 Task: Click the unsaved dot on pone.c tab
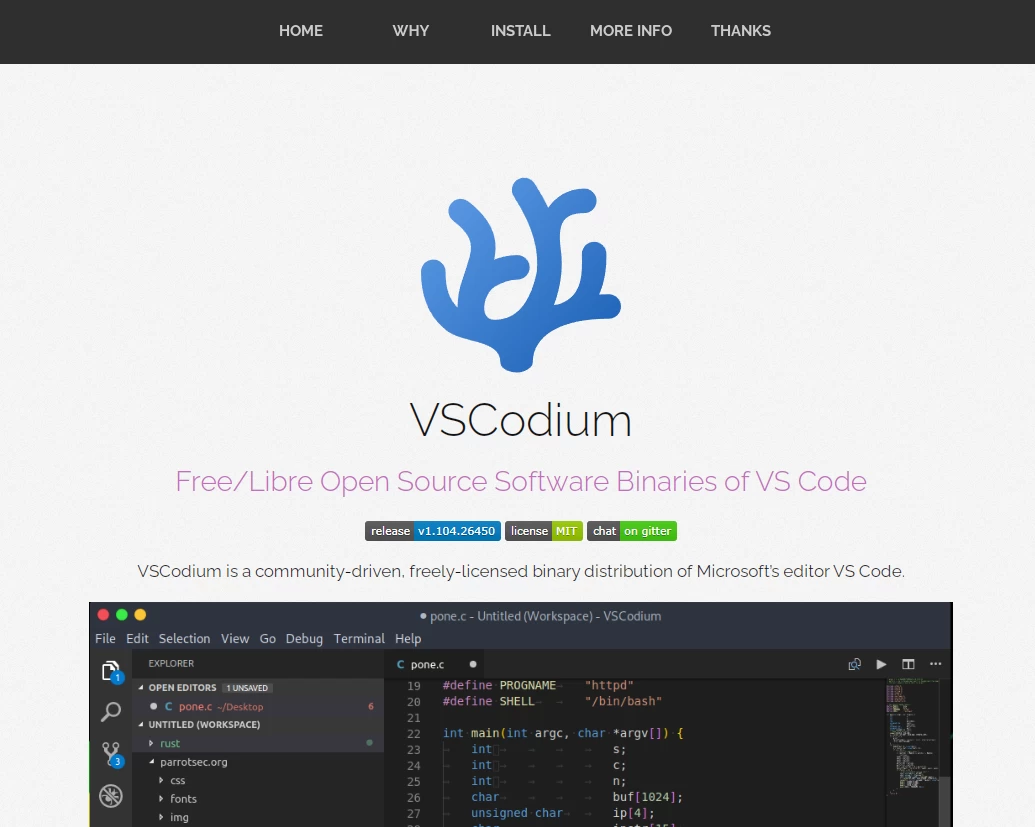coord(473,664)
